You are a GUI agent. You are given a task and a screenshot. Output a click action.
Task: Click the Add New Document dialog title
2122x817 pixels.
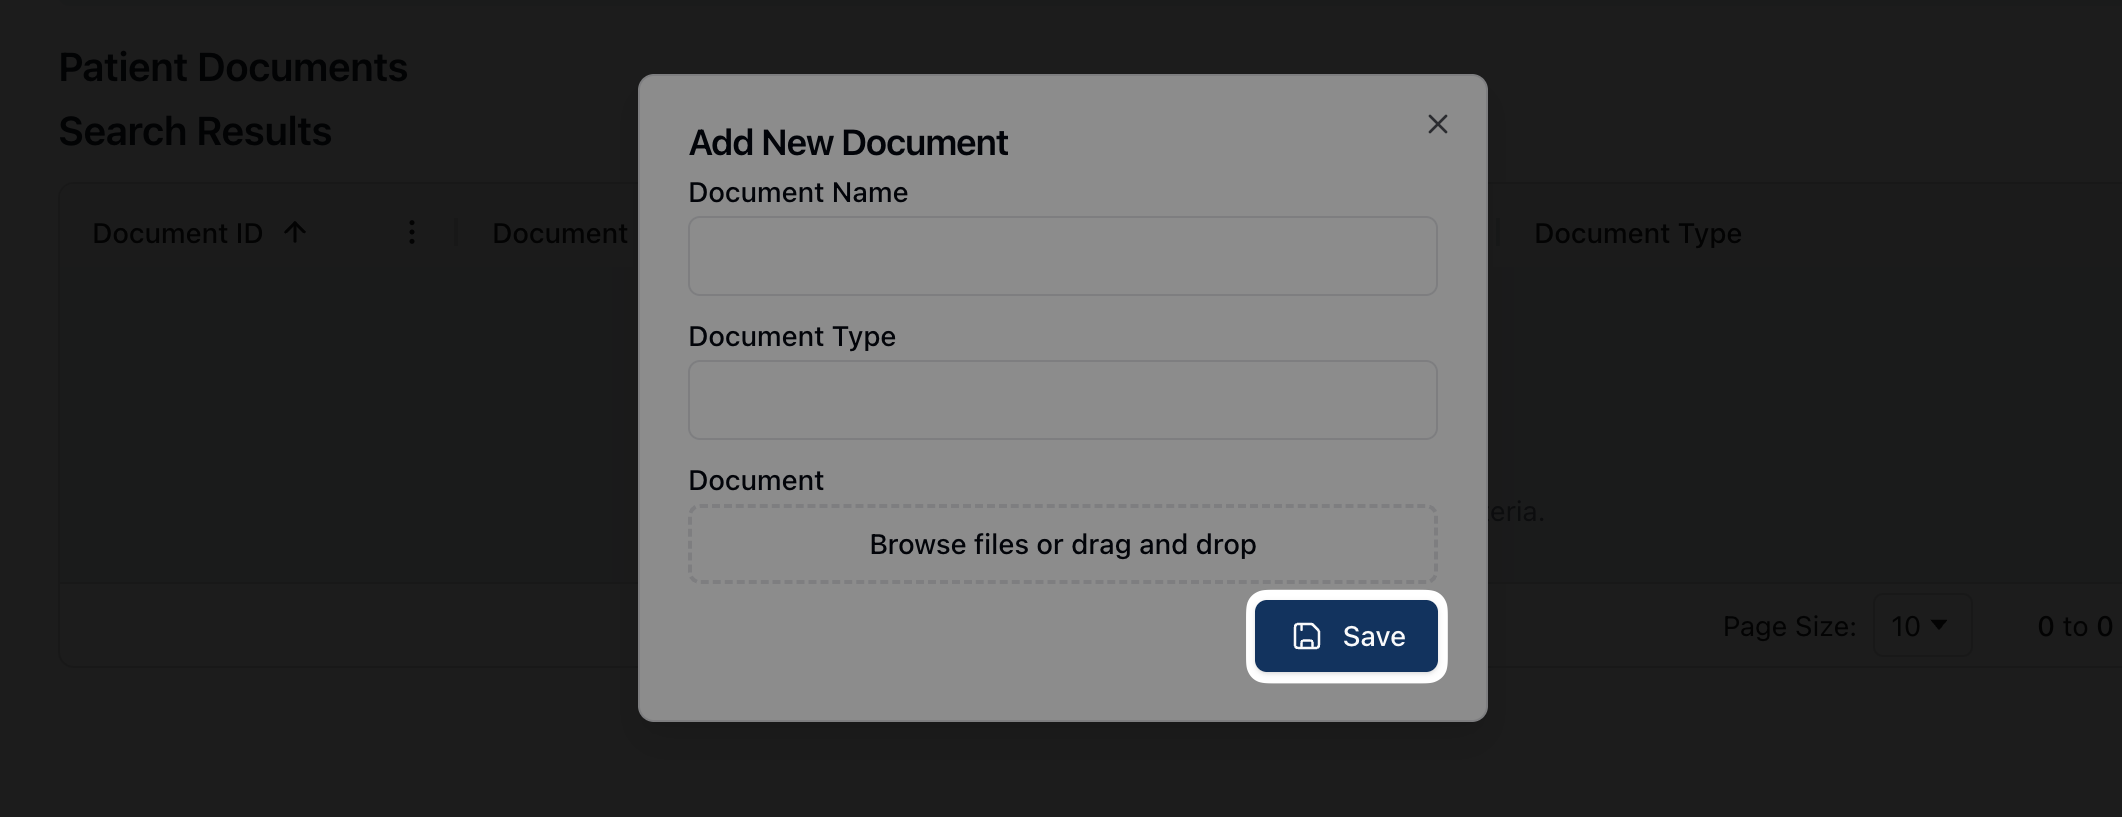[x=848, y=143]
